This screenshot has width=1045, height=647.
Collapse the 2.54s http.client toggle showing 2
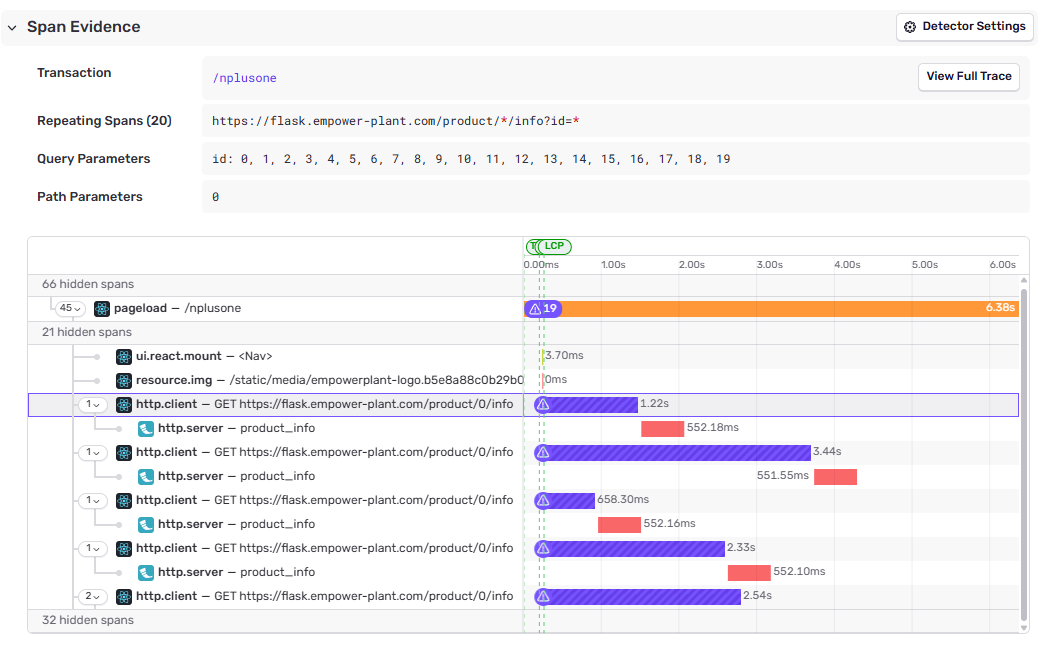point(93,596)
